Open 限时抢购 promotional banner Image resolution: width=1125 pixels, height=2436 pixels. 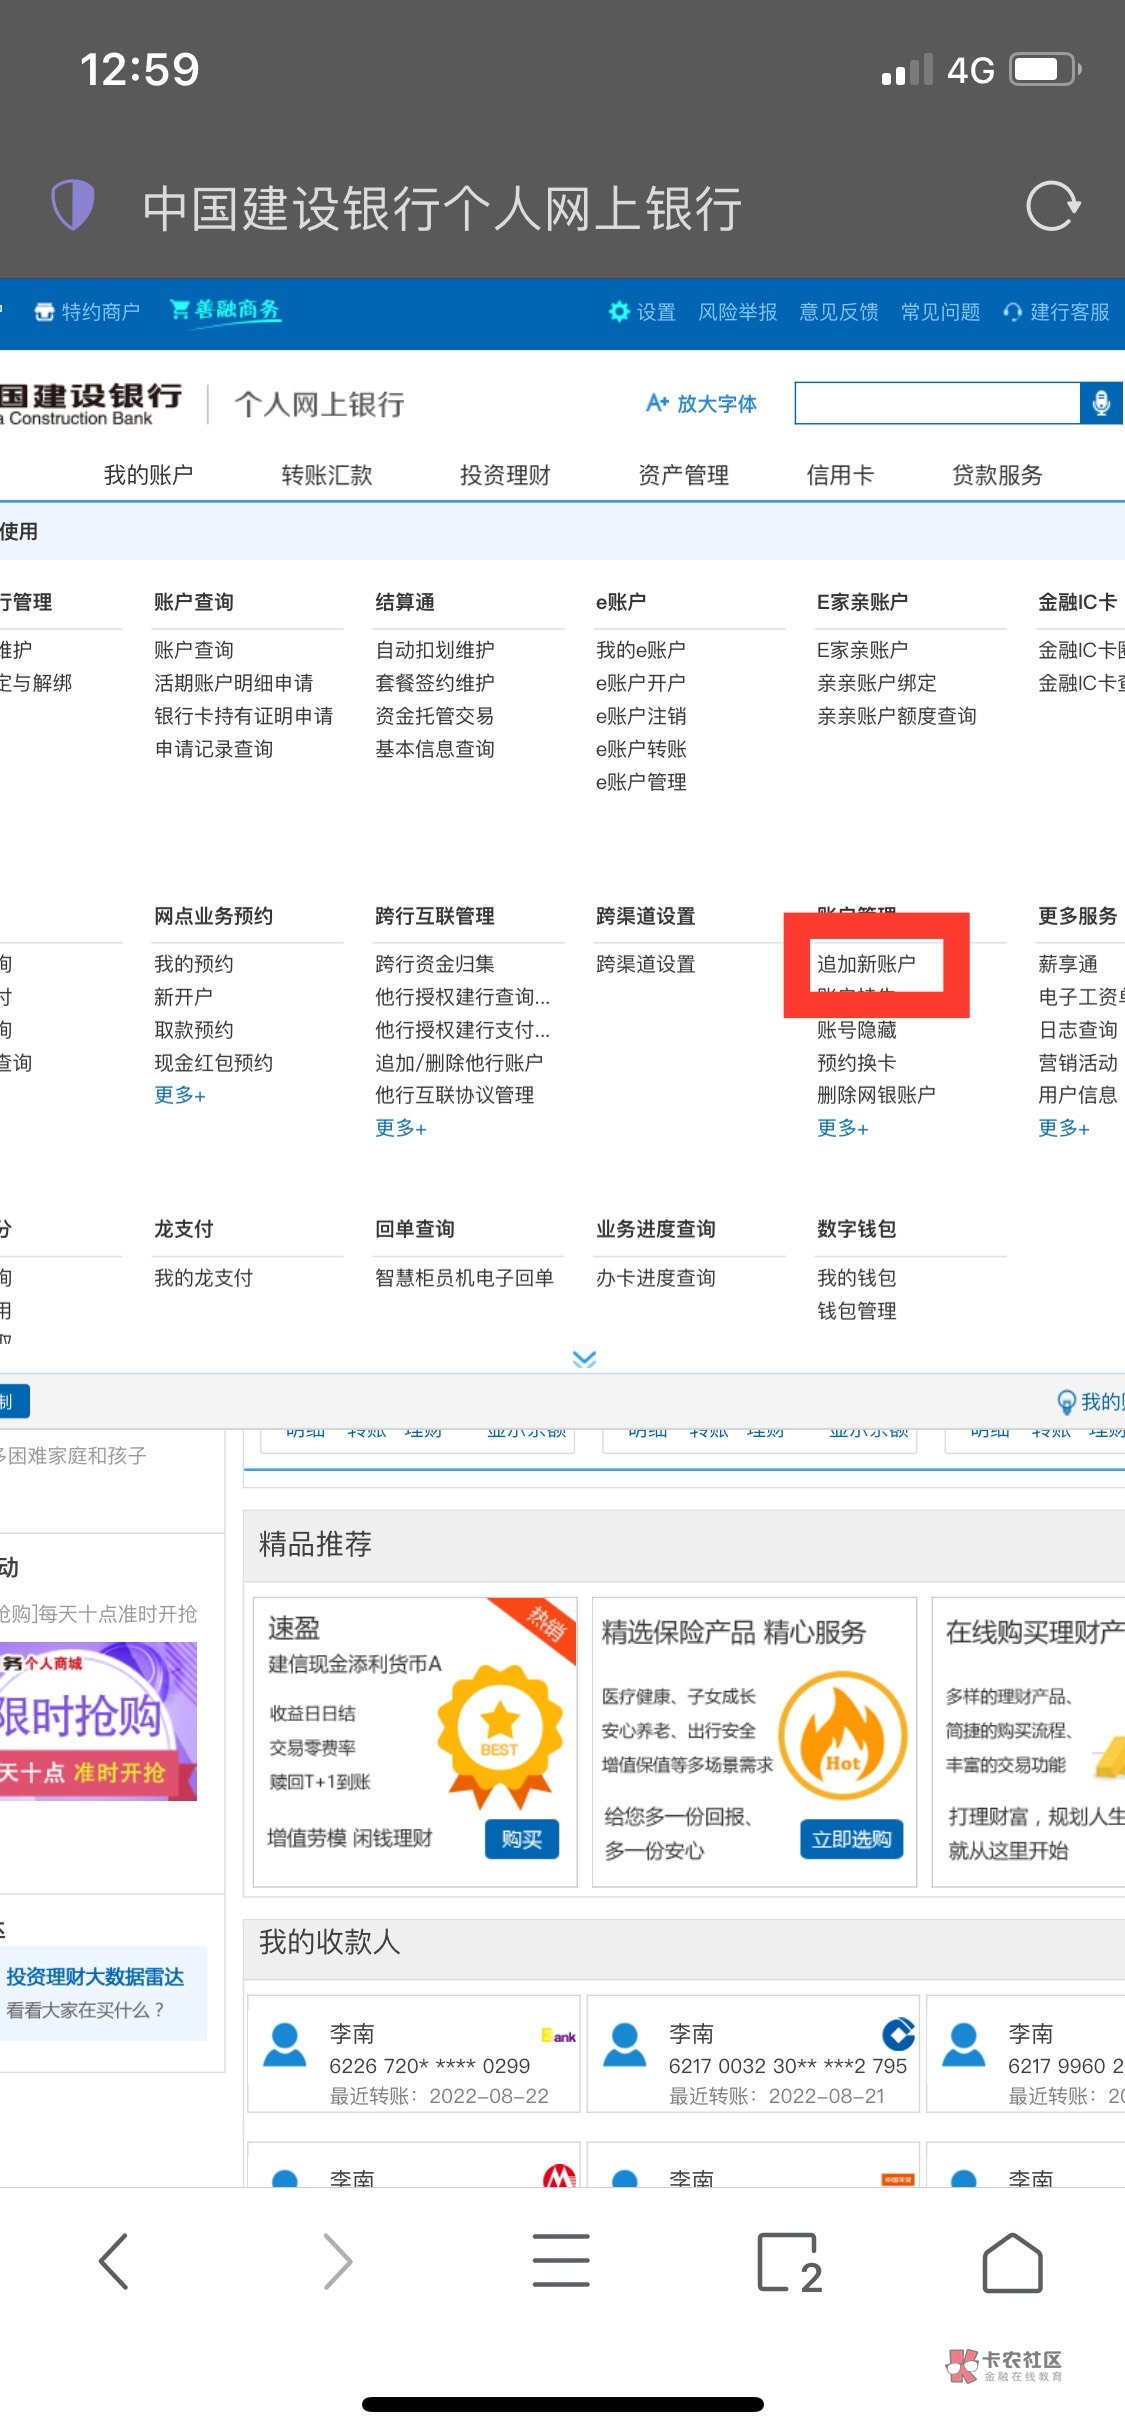point(98,1721)
